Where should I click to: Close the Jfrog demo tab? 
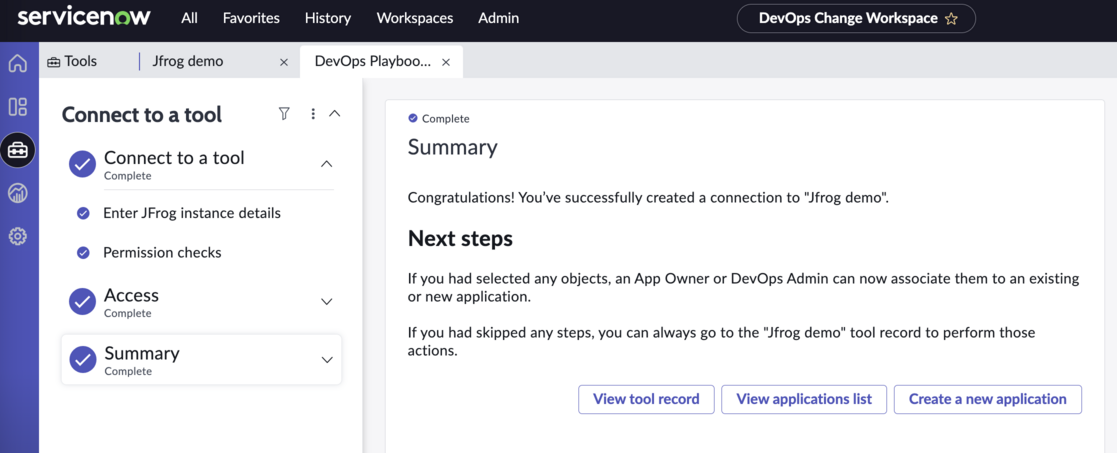pyautogui.click(x=284, y=62)
